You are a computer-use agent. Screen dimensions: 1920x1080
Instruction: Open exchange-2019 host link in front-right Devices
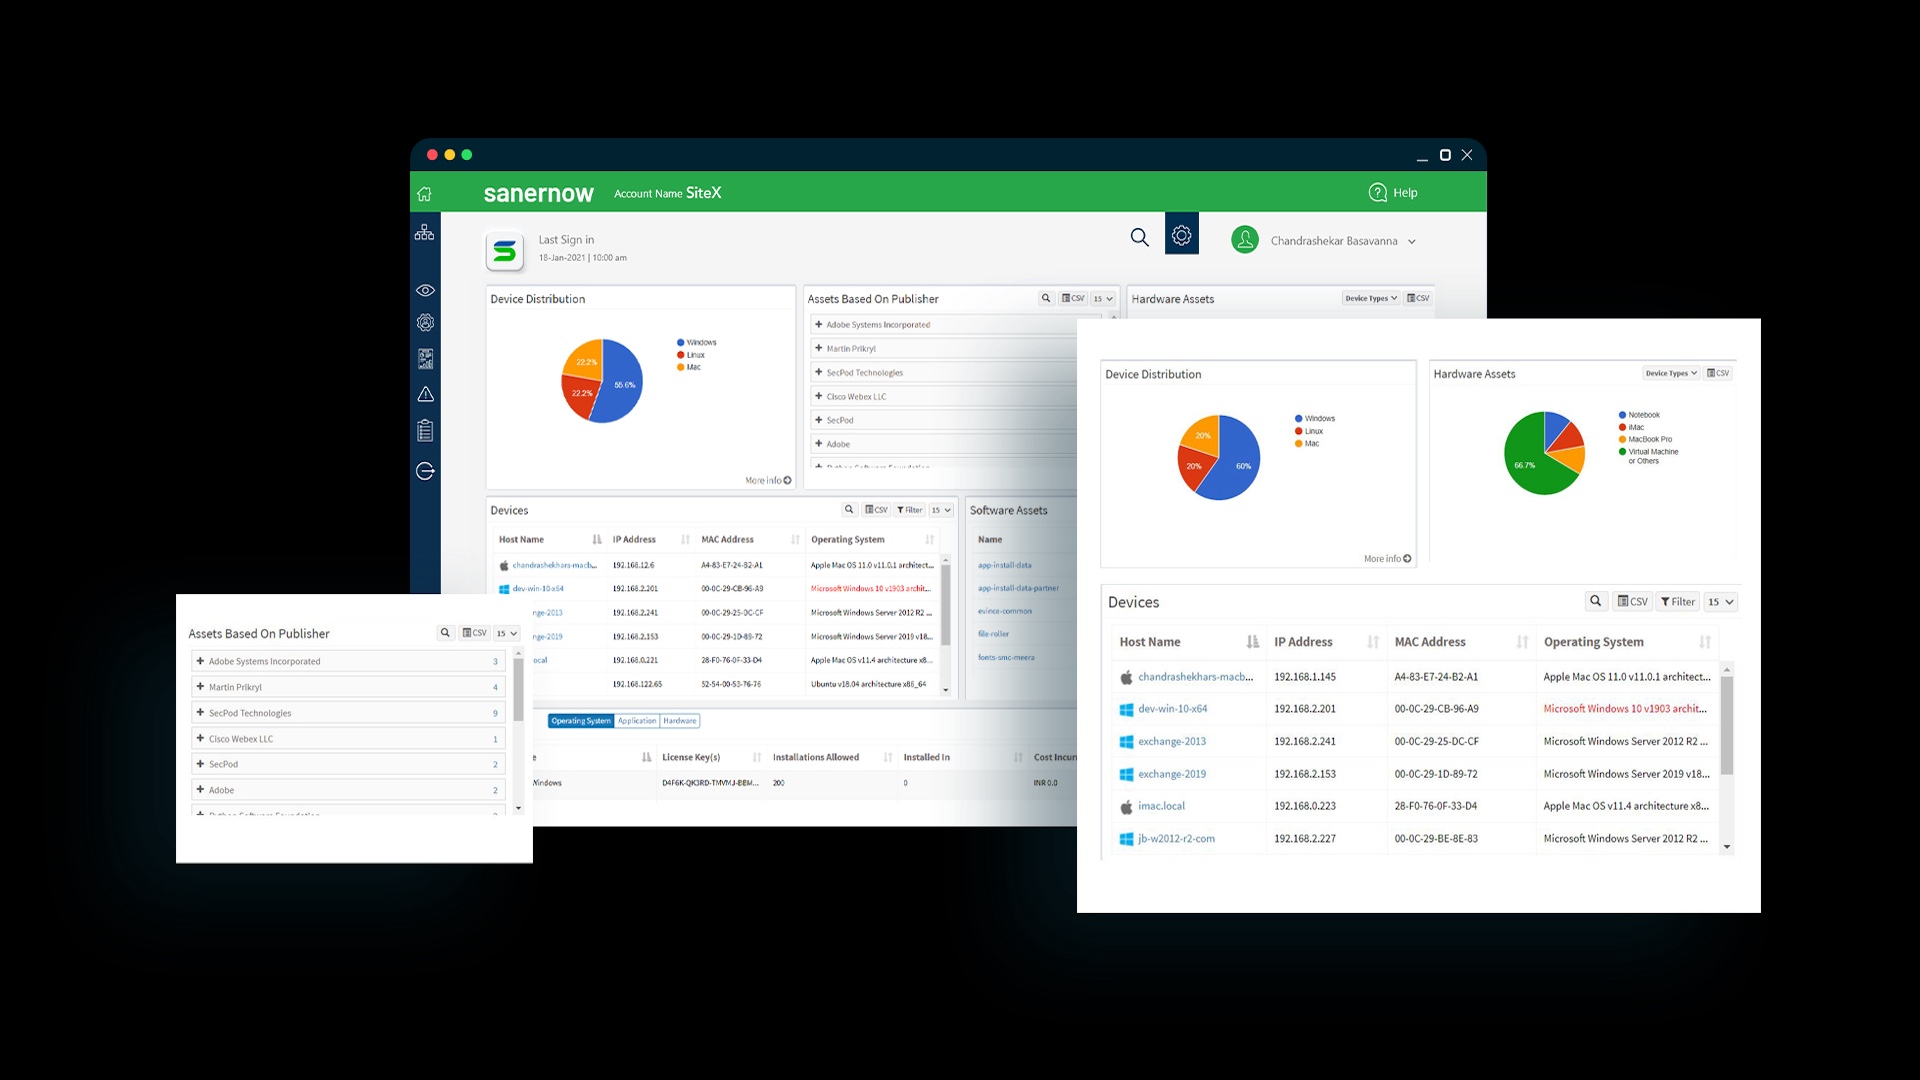click(x=1172, y=774)
